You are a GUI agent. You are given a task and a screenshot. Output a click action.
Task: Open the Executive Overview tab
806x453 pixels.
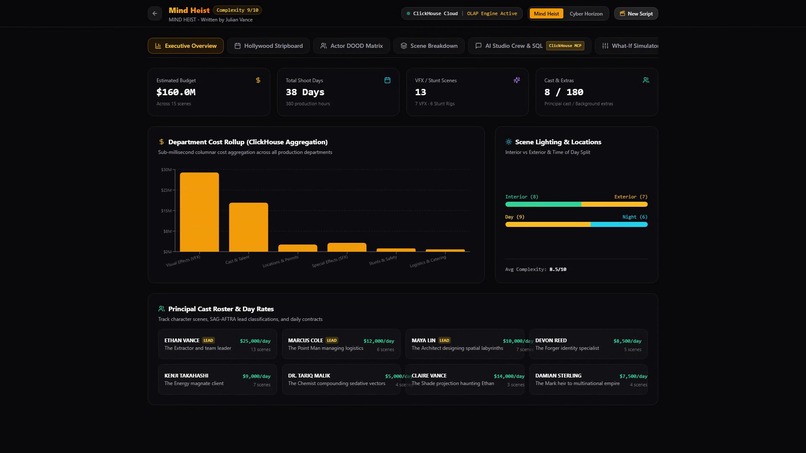click(x=186, y=46)
